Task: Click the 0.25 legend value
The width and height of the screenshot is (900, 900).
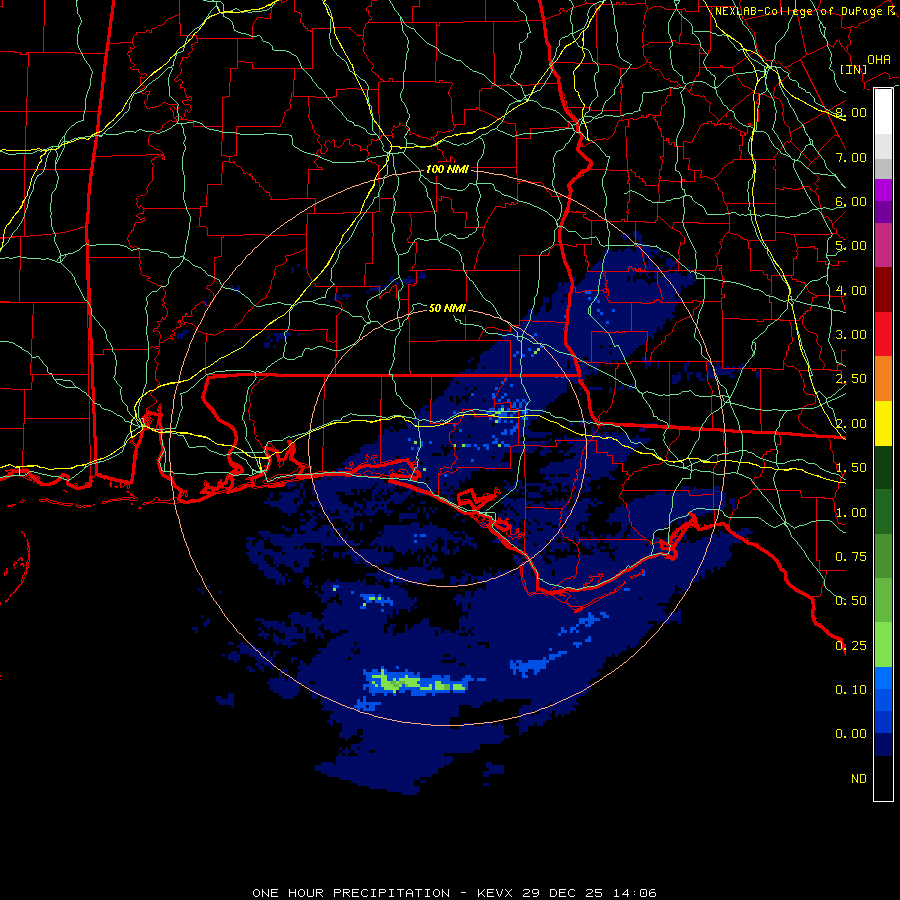Action: click(851, 646)
